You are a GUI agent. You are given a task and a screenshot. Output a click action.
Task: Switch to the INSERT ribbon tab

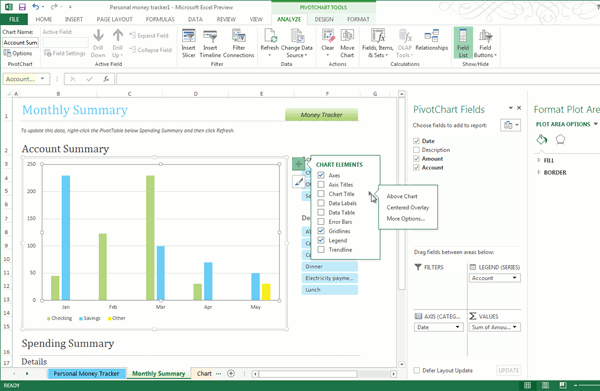click(73, 19)
